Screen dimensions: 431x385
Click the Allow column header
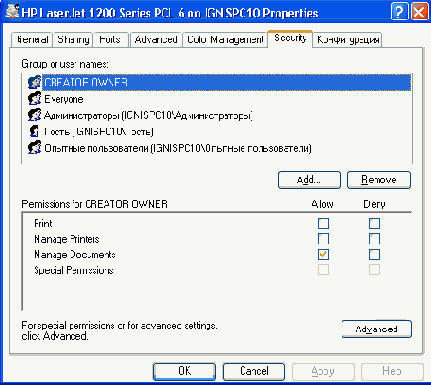click(x=322, y=204)
